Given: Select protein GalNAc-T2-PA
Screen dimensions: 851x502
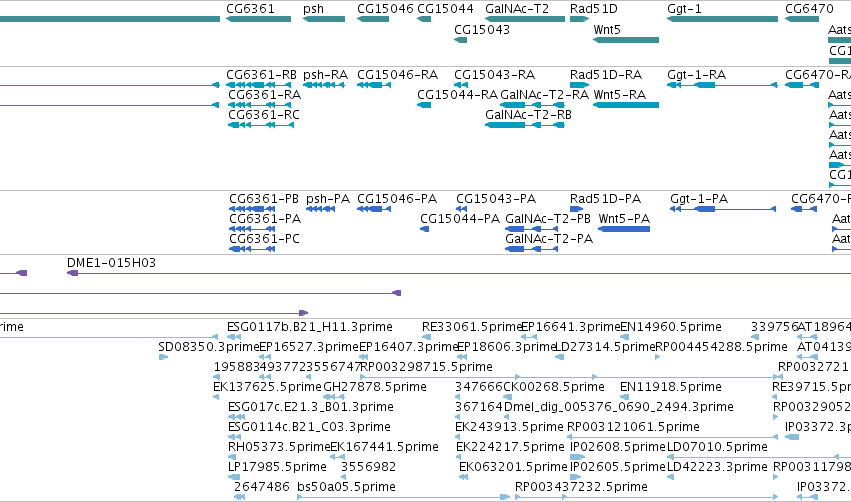Looking at the screenshot, I should 549,239.
